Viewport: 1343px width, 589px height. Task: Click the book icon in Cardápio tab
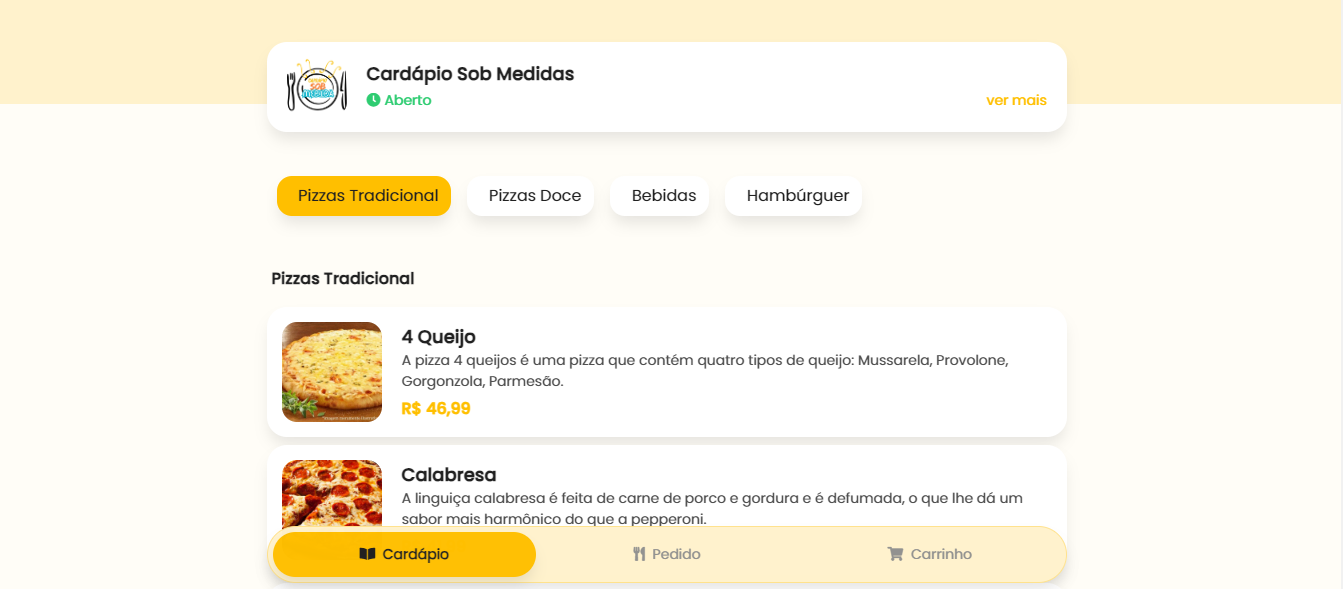click(367, 554)
